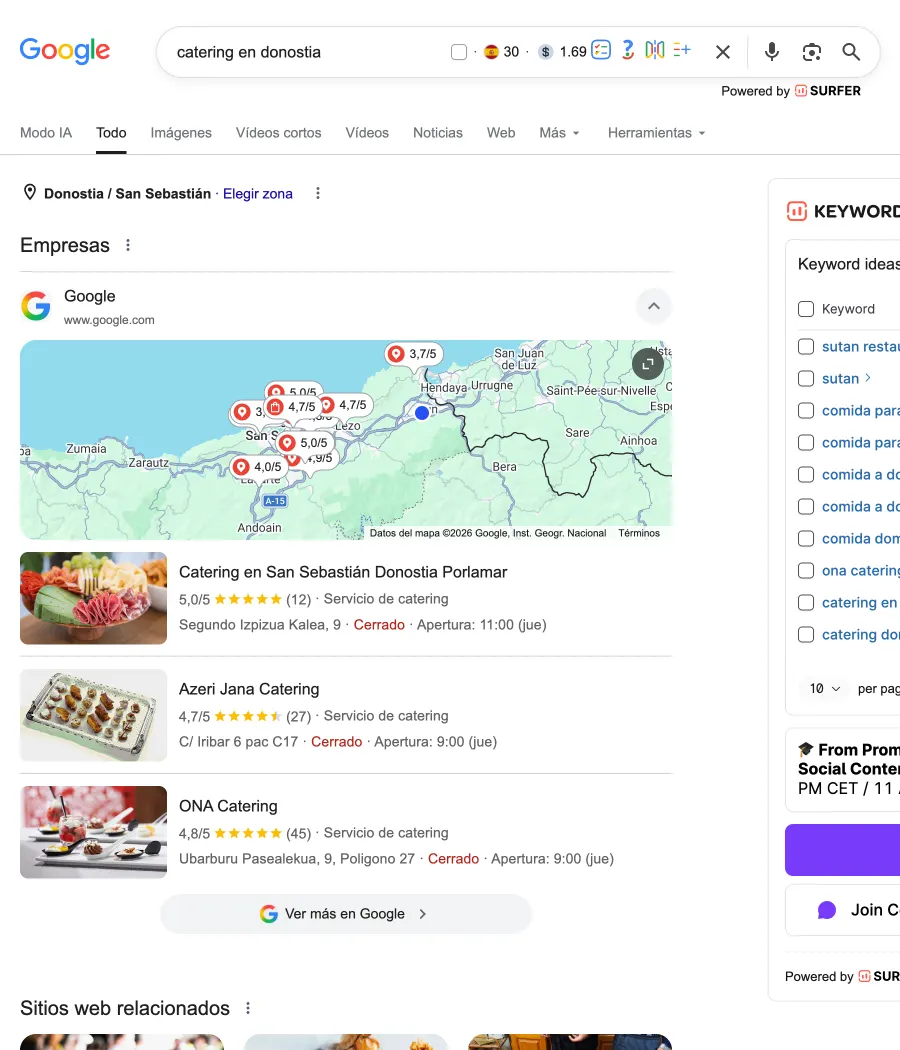Expand the map to full view
This screenshot has width=900, height=1050.
648,364
